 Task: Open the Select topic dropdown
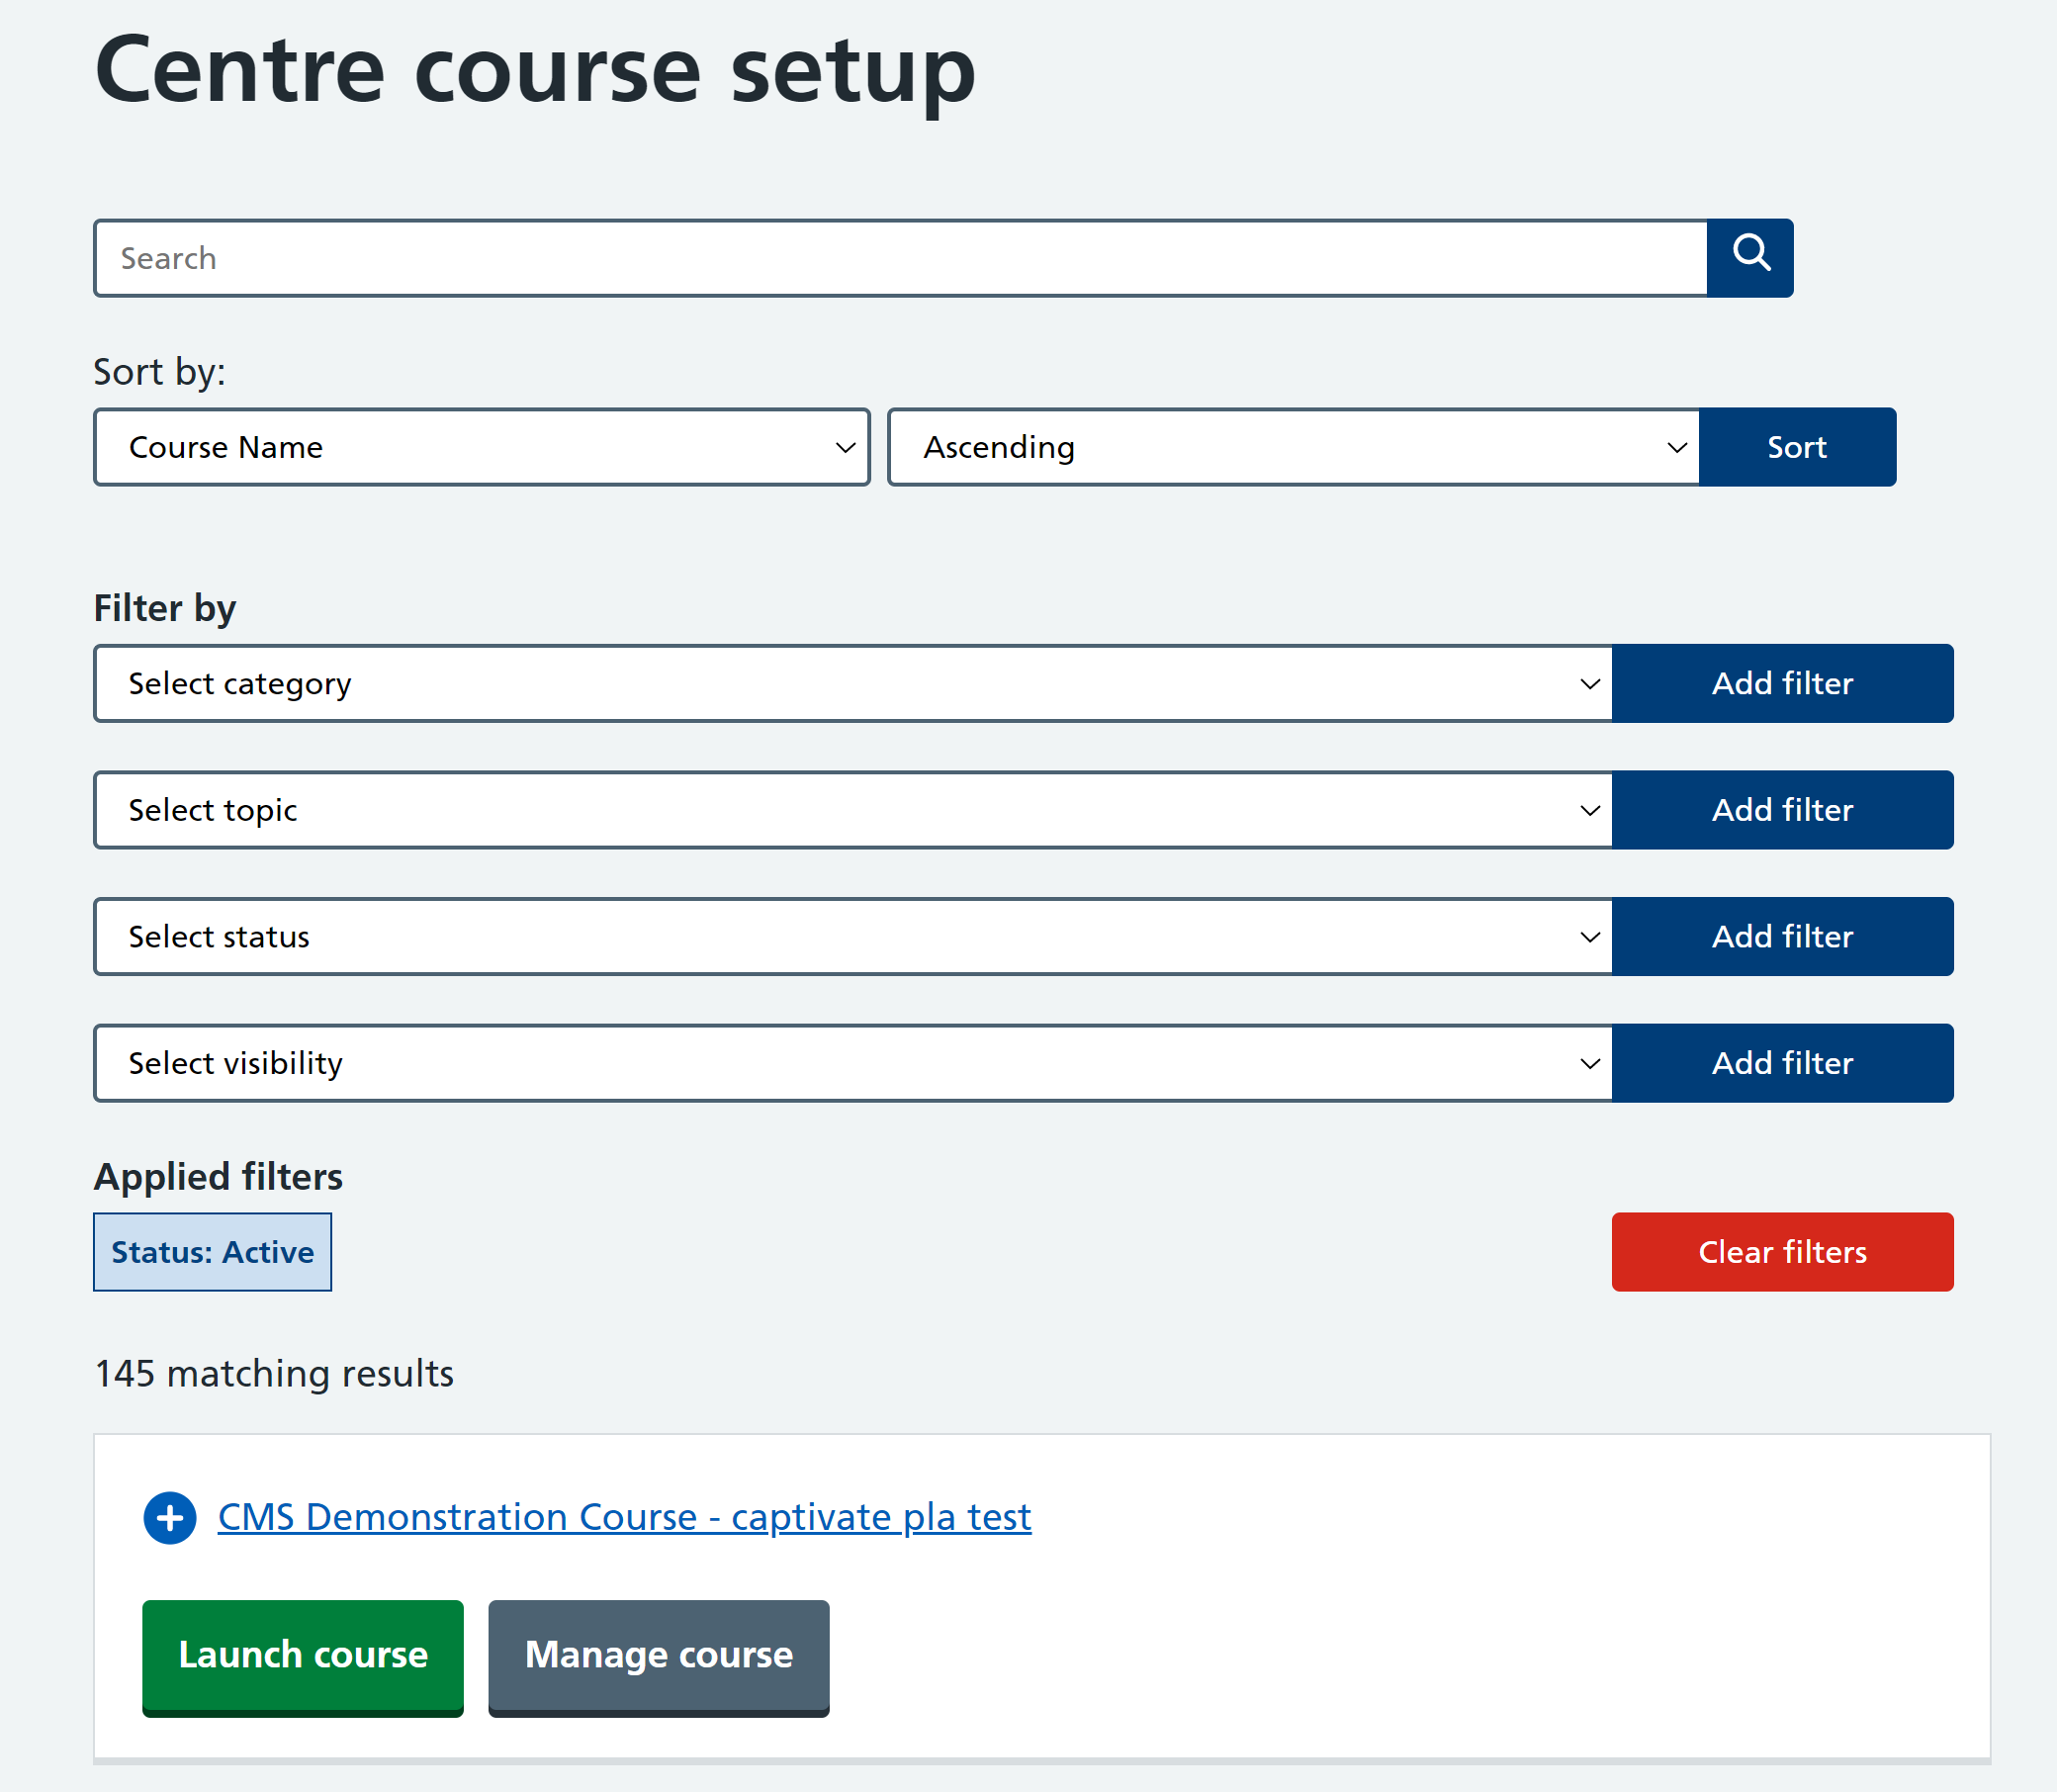(852, 810)
